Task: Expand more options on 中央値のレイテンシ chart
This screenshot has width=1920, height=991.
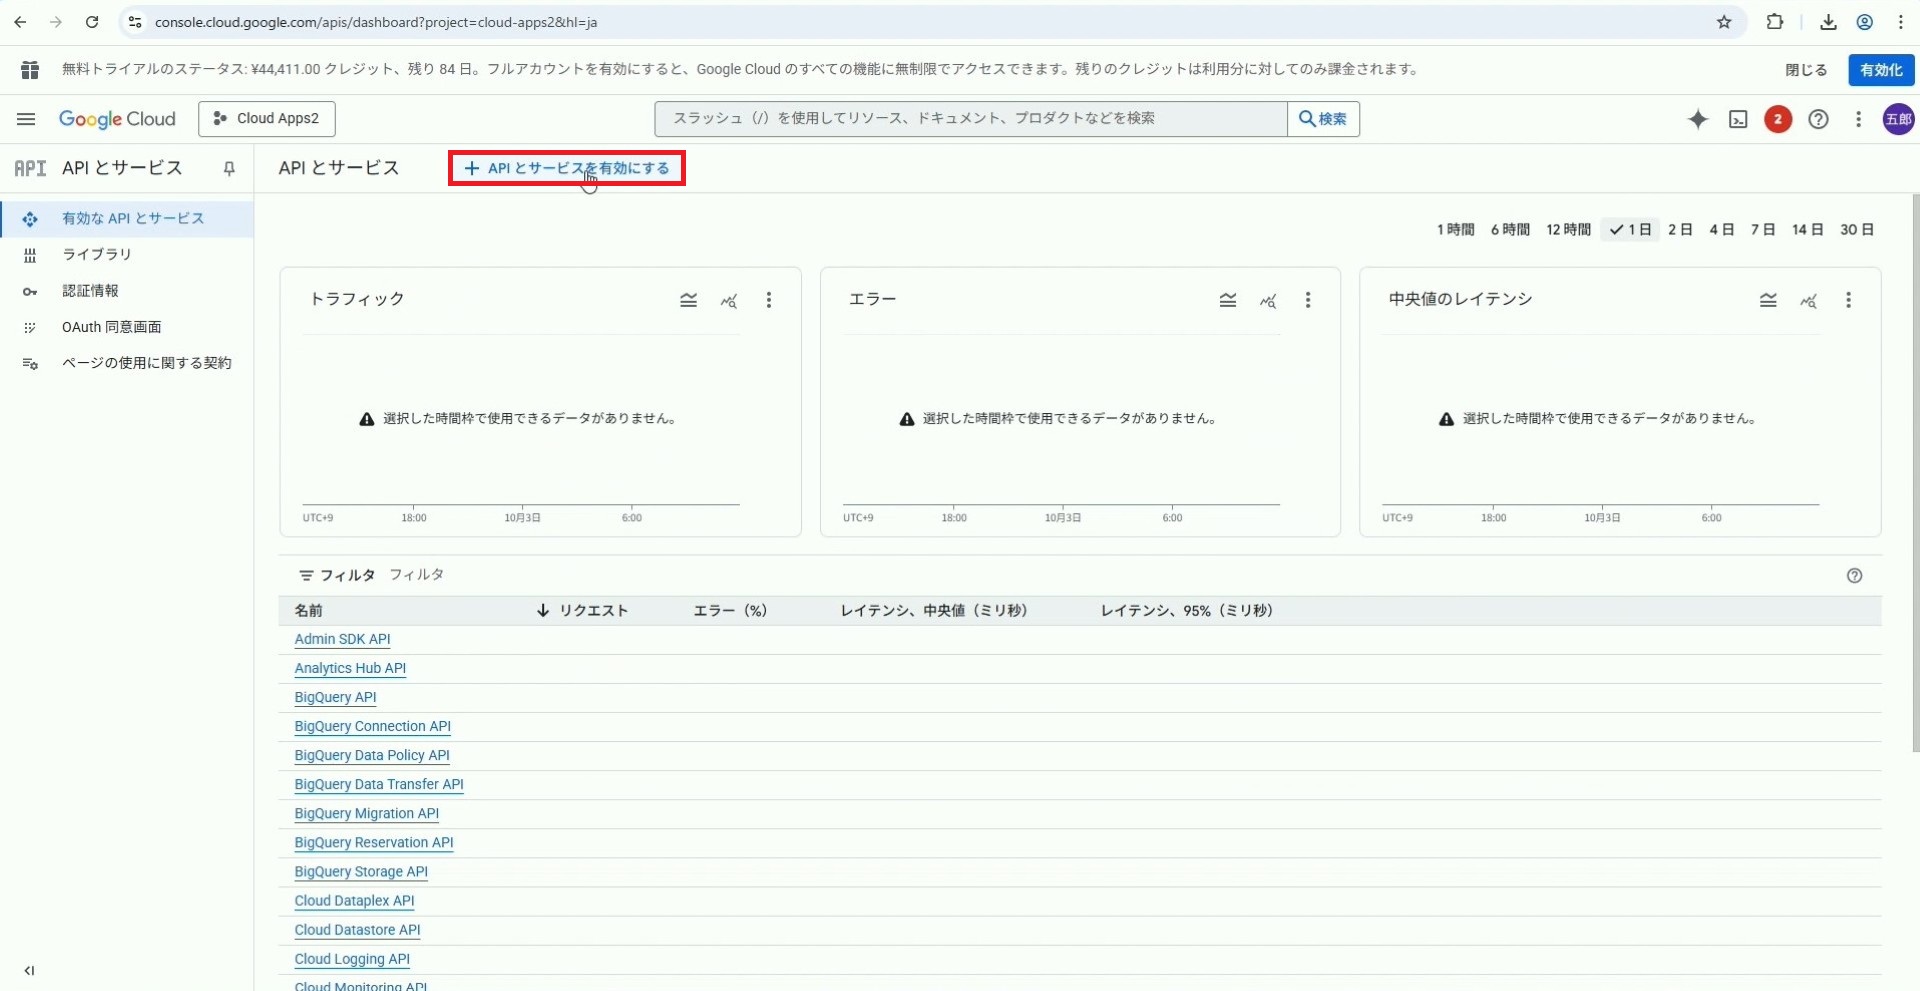Action: [x=1848, y=300]
